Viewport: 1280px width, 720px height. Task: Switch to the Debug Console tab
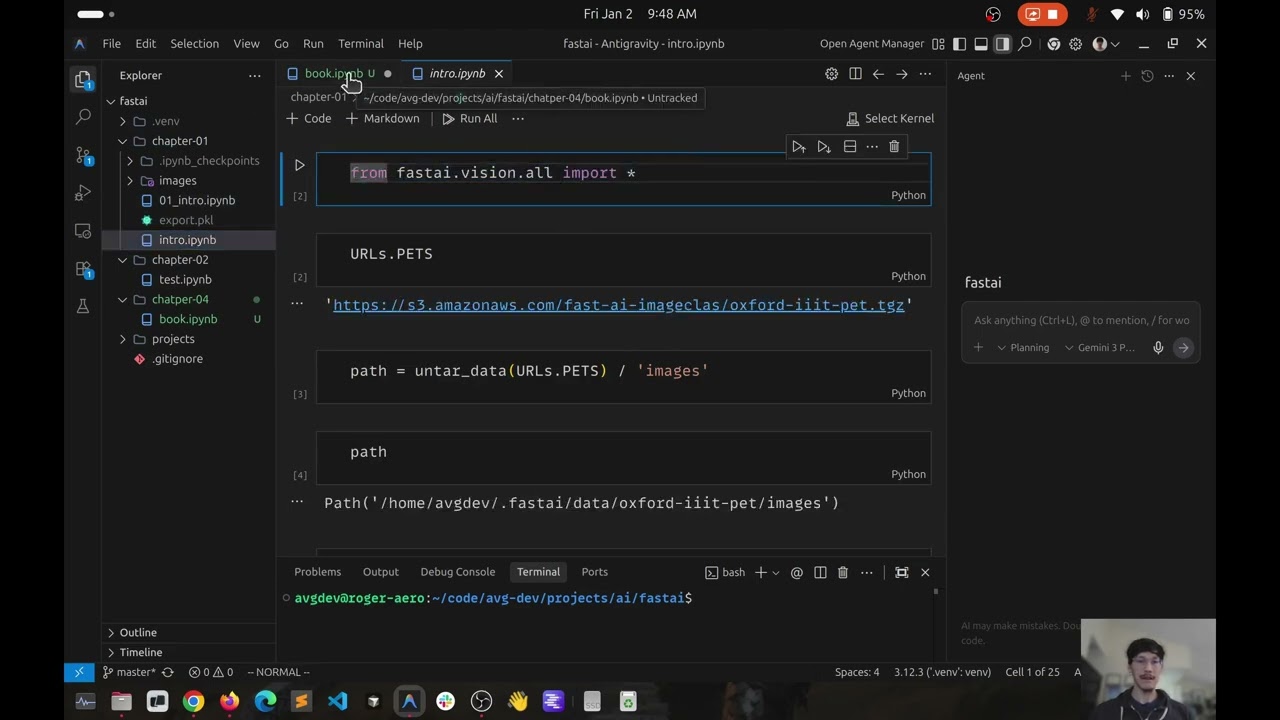(457, 572)
